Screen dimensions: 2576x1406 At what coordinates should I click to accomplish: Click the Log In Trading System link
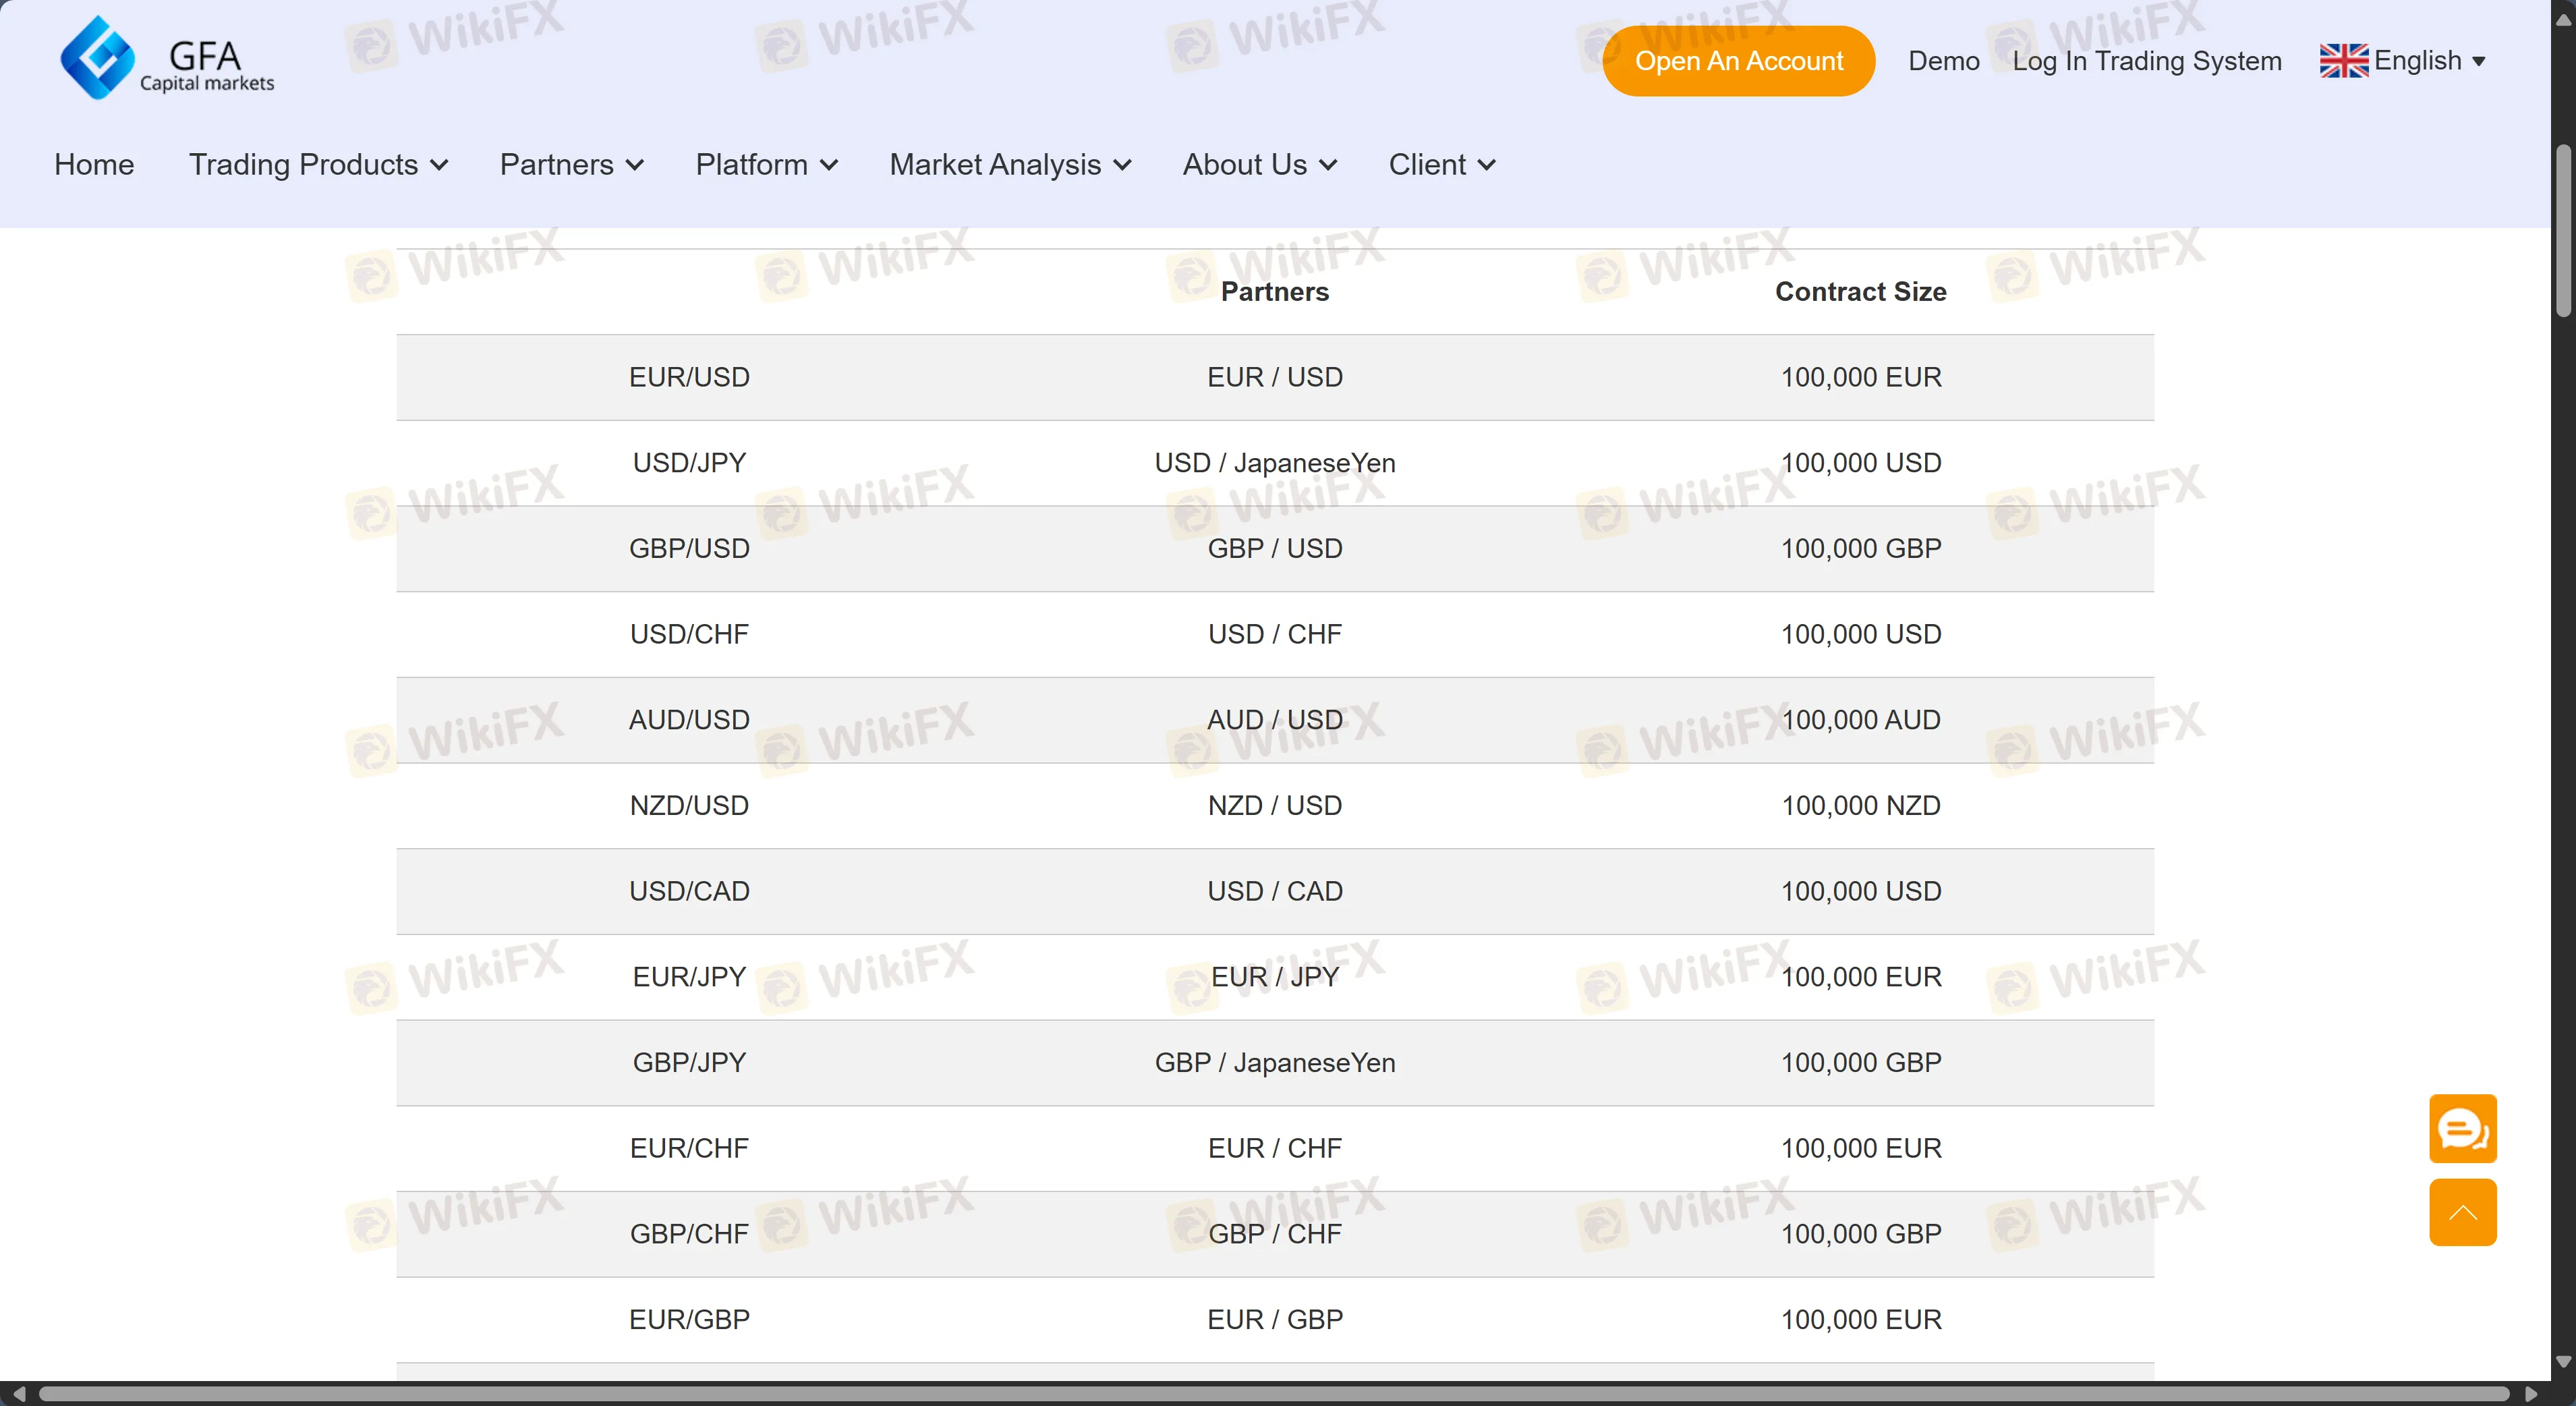pos(2146,61)
